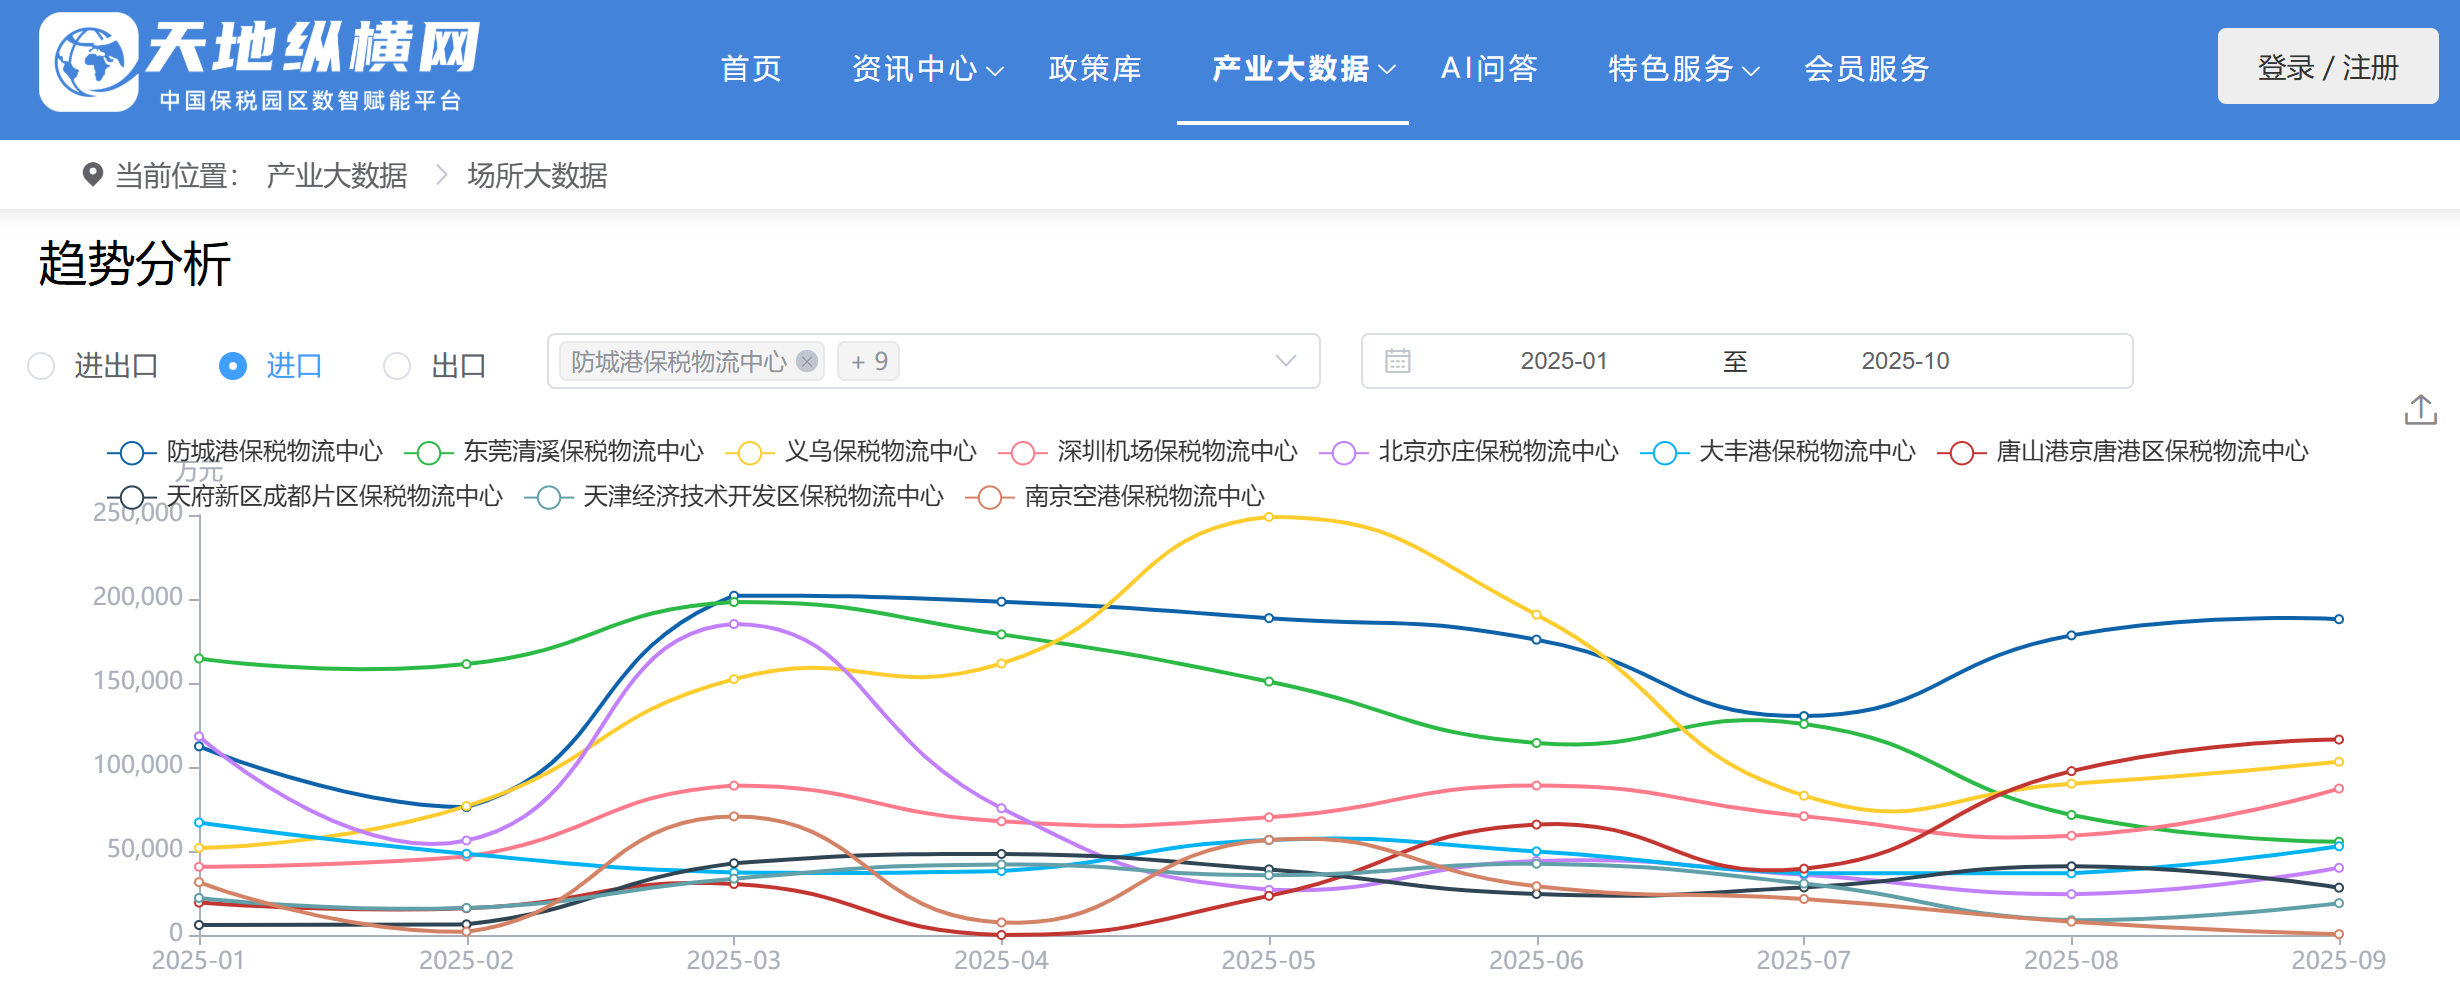This screenshot has width=2460, height=1002.
Task: Click the location pin icon in breadcrumb
Action: coord(92,175)
